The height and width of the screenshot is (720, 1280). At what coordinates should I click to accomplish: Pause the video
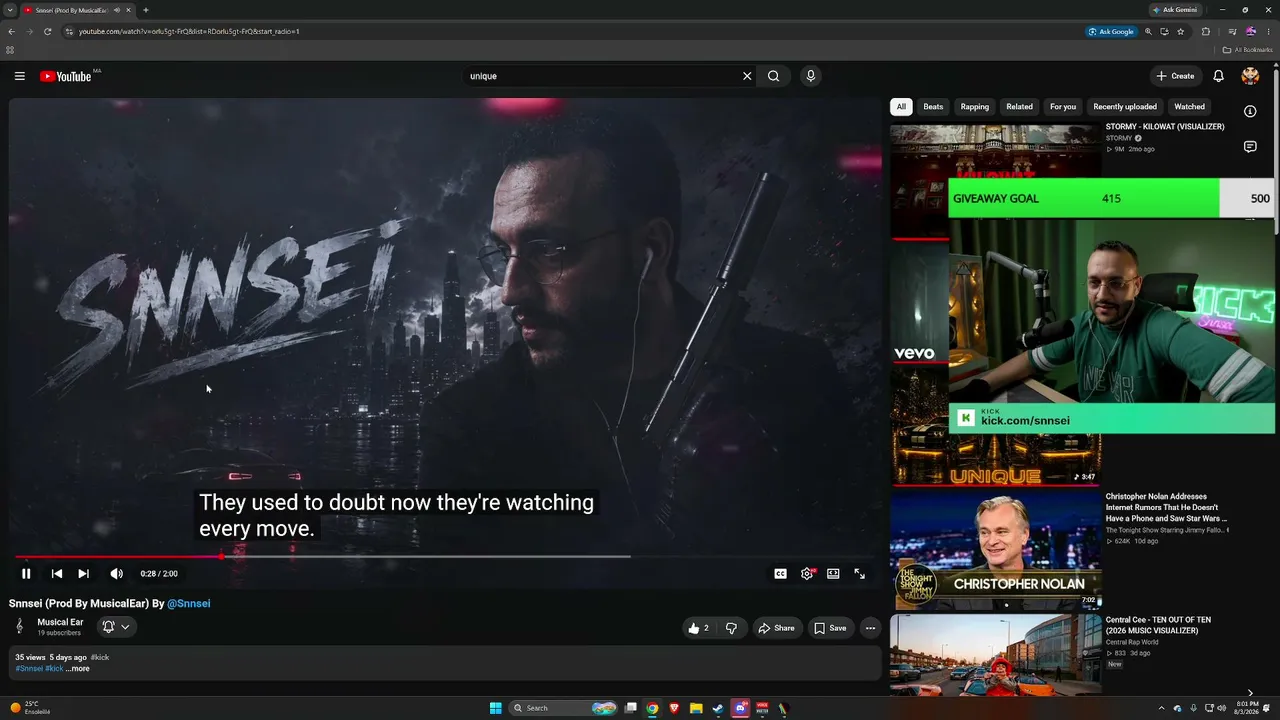click(x=26, y=574)
